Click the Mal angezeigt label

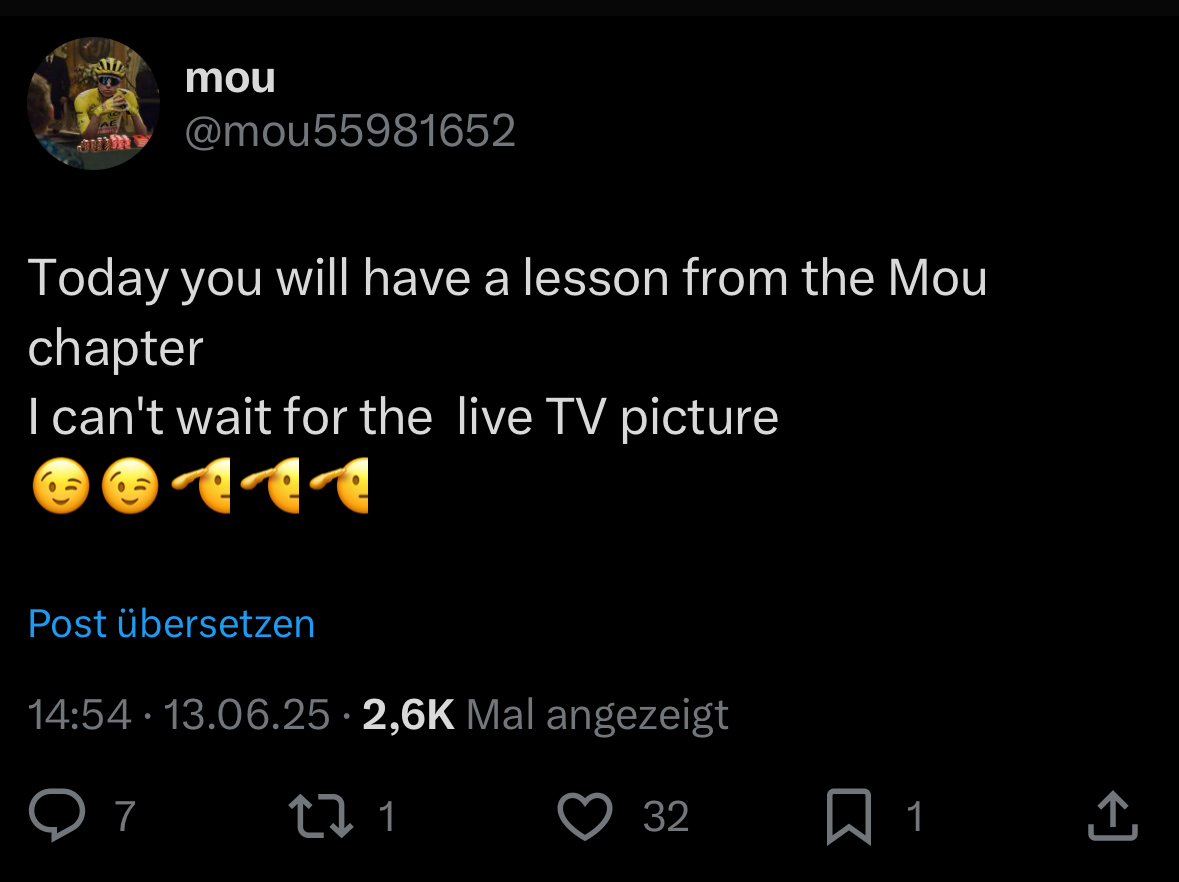point(597,714)
